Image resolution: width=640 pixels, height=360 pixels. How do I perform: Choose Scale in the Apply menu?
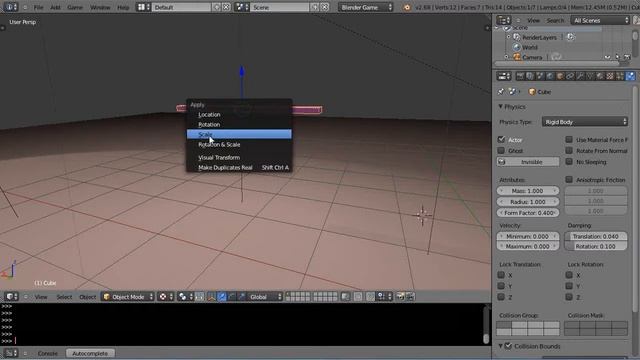(239, 134)
